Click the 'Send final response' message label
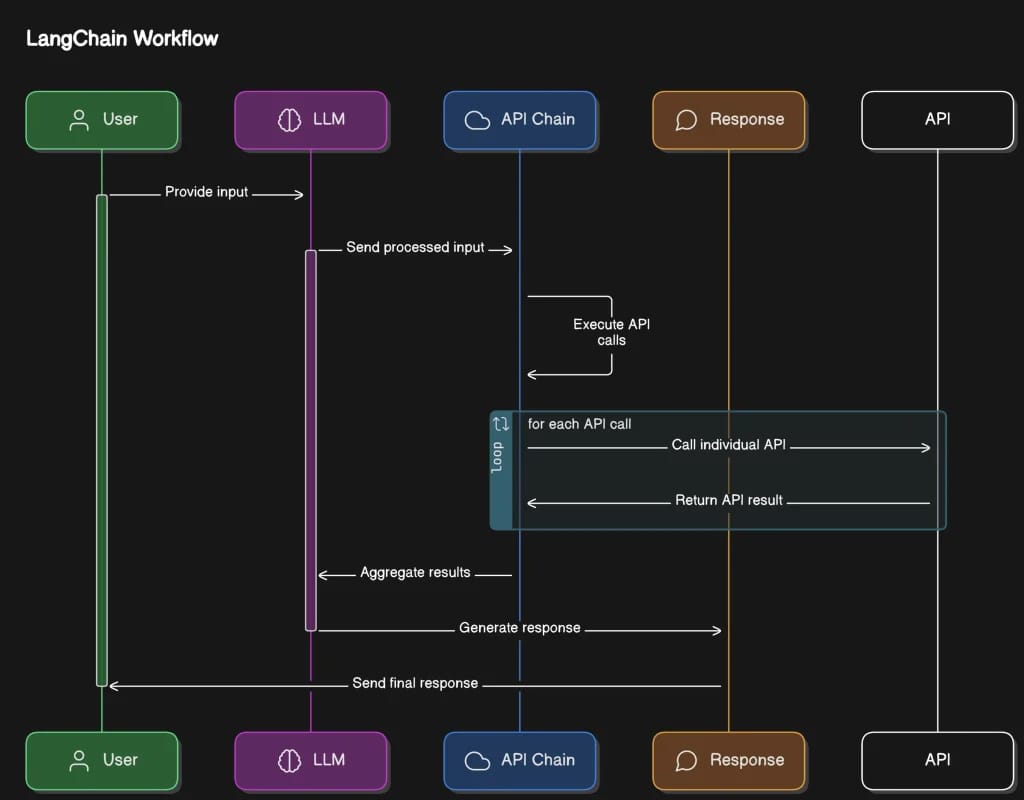Image resolution: width=1024 pixels, height=800 pixels. 415,683
